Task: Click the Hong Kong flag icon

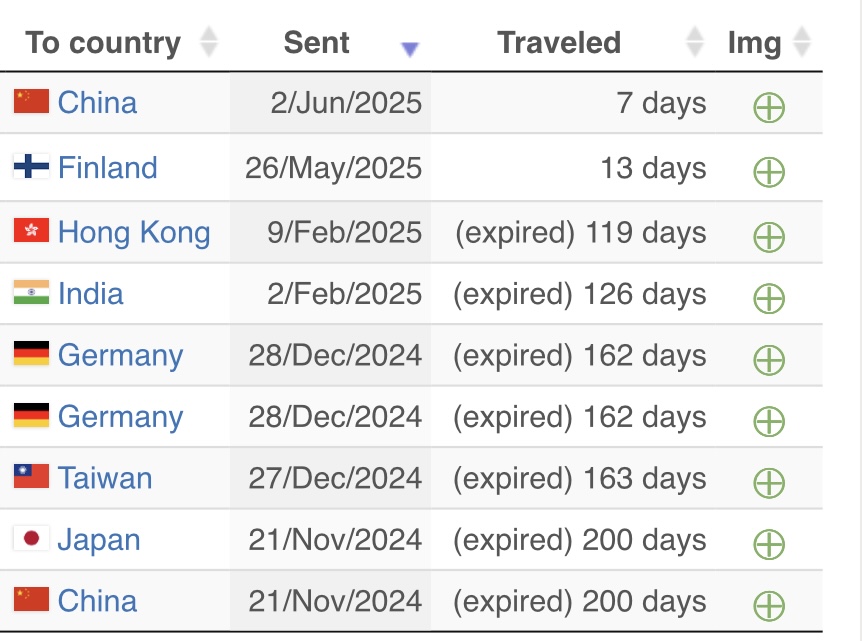Action: pyautogui.click(x=31, y=230)
